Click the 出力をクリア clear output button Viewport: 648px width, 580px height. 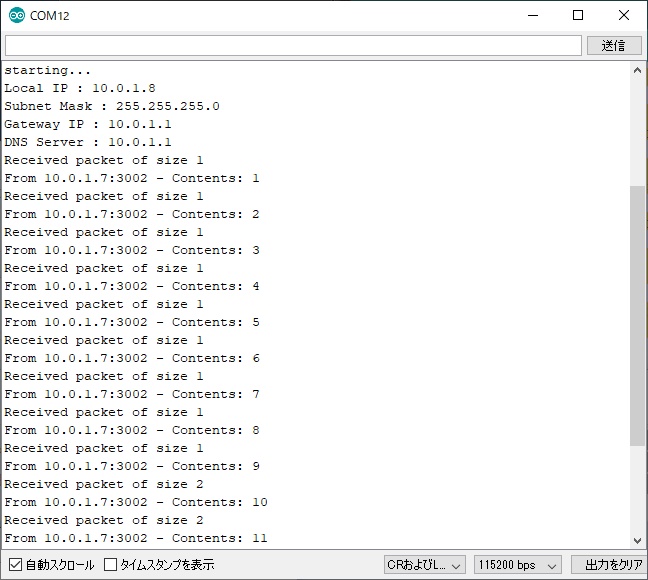click(x=609, y=564)
